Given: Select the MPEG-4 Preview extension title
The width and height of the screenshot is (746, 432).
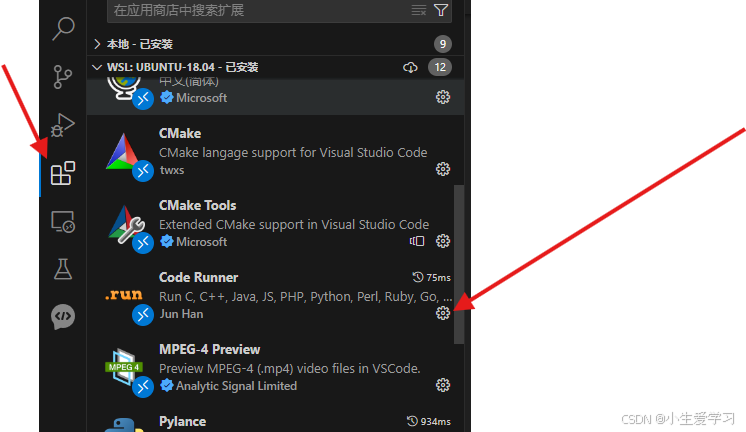Looking at the screenshot, I should pyautogui.click(x=209, y=350).
